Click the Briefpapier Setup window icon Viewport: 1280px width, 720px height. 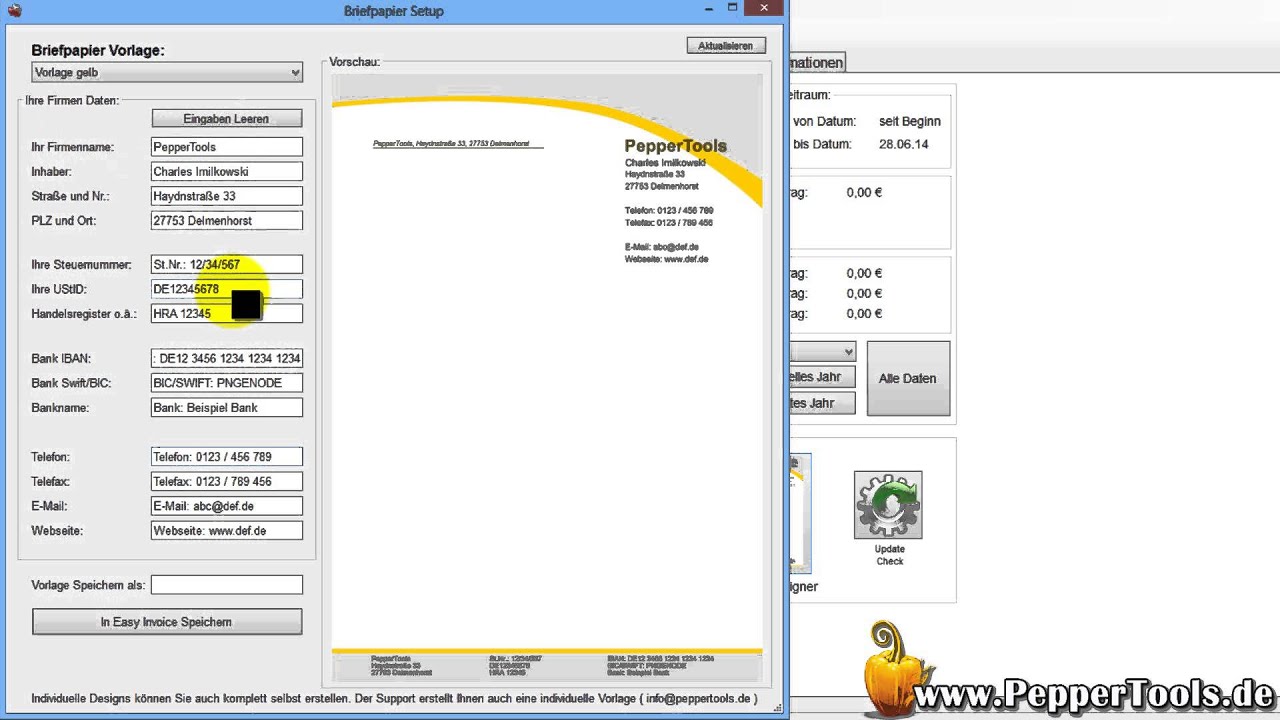[x=14, y=10]
